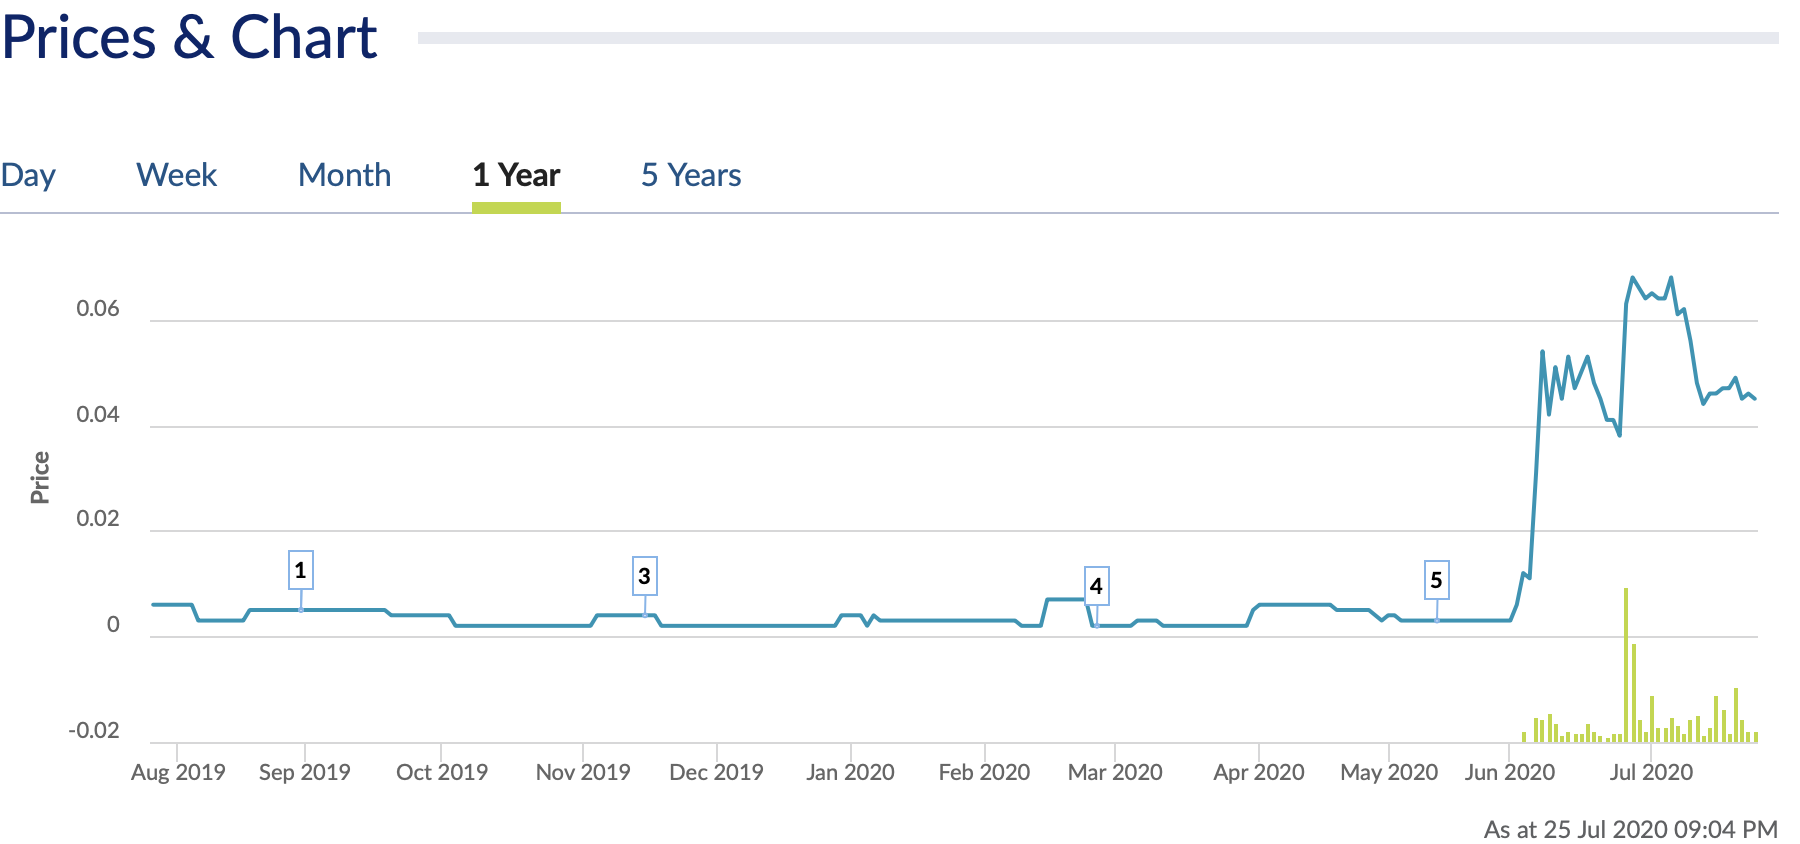Show the 5 Years chart view
Screen dimensions: 1800x844
pyautogui.click(x=691, y=175)
